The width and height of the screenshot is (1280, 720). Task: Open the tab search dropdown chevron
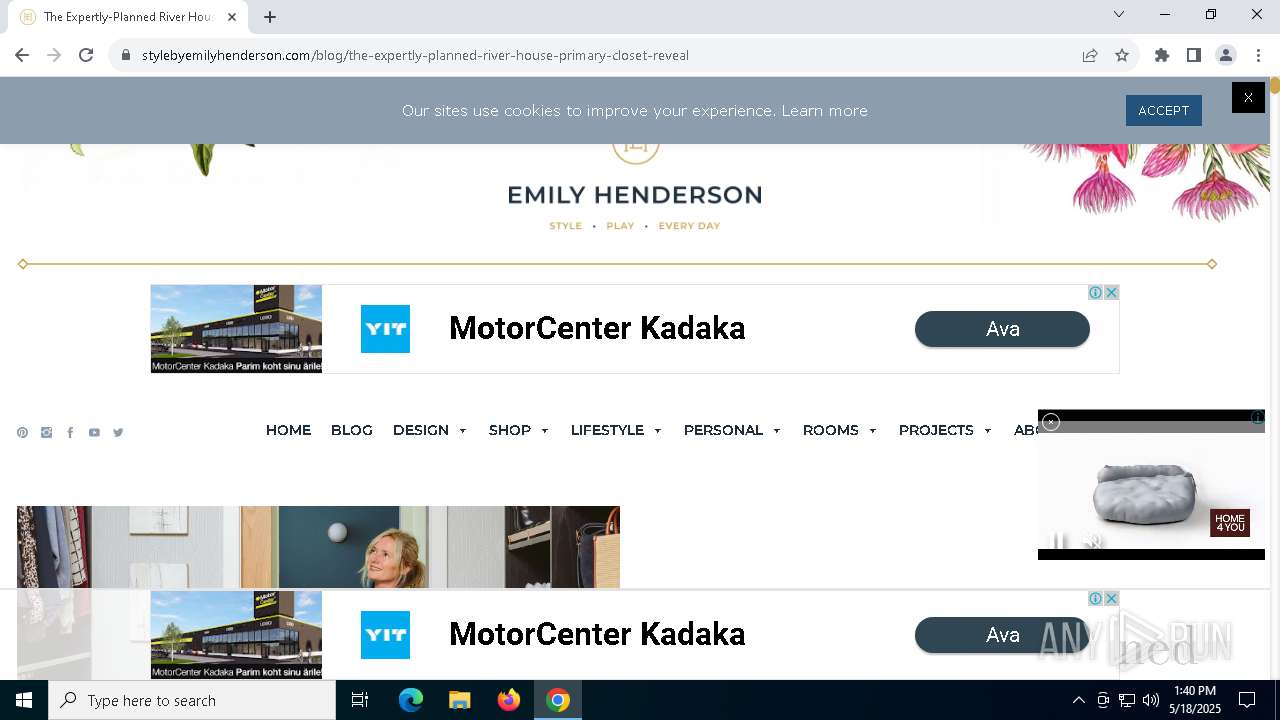1119,14
